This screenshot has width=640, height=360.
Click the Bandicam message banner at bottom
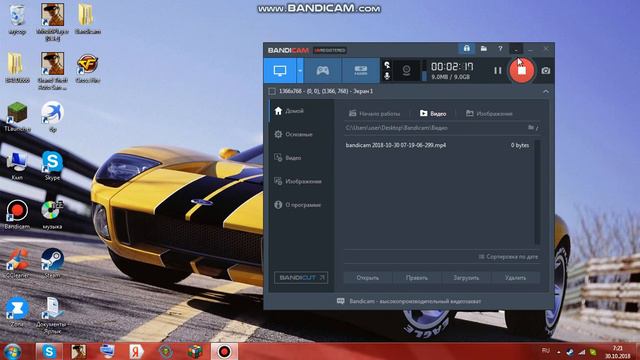[x=409, y=301]
